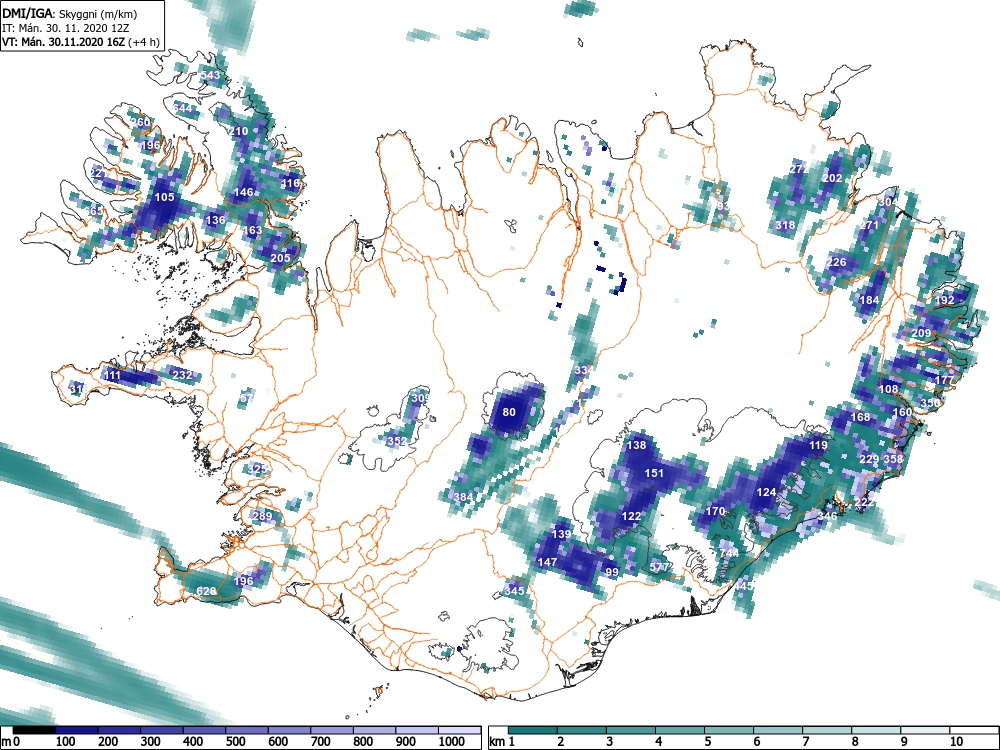Click the visibility value 628 on Reykjanes
The image size is (1000, 750).
(x=206, y=591)
